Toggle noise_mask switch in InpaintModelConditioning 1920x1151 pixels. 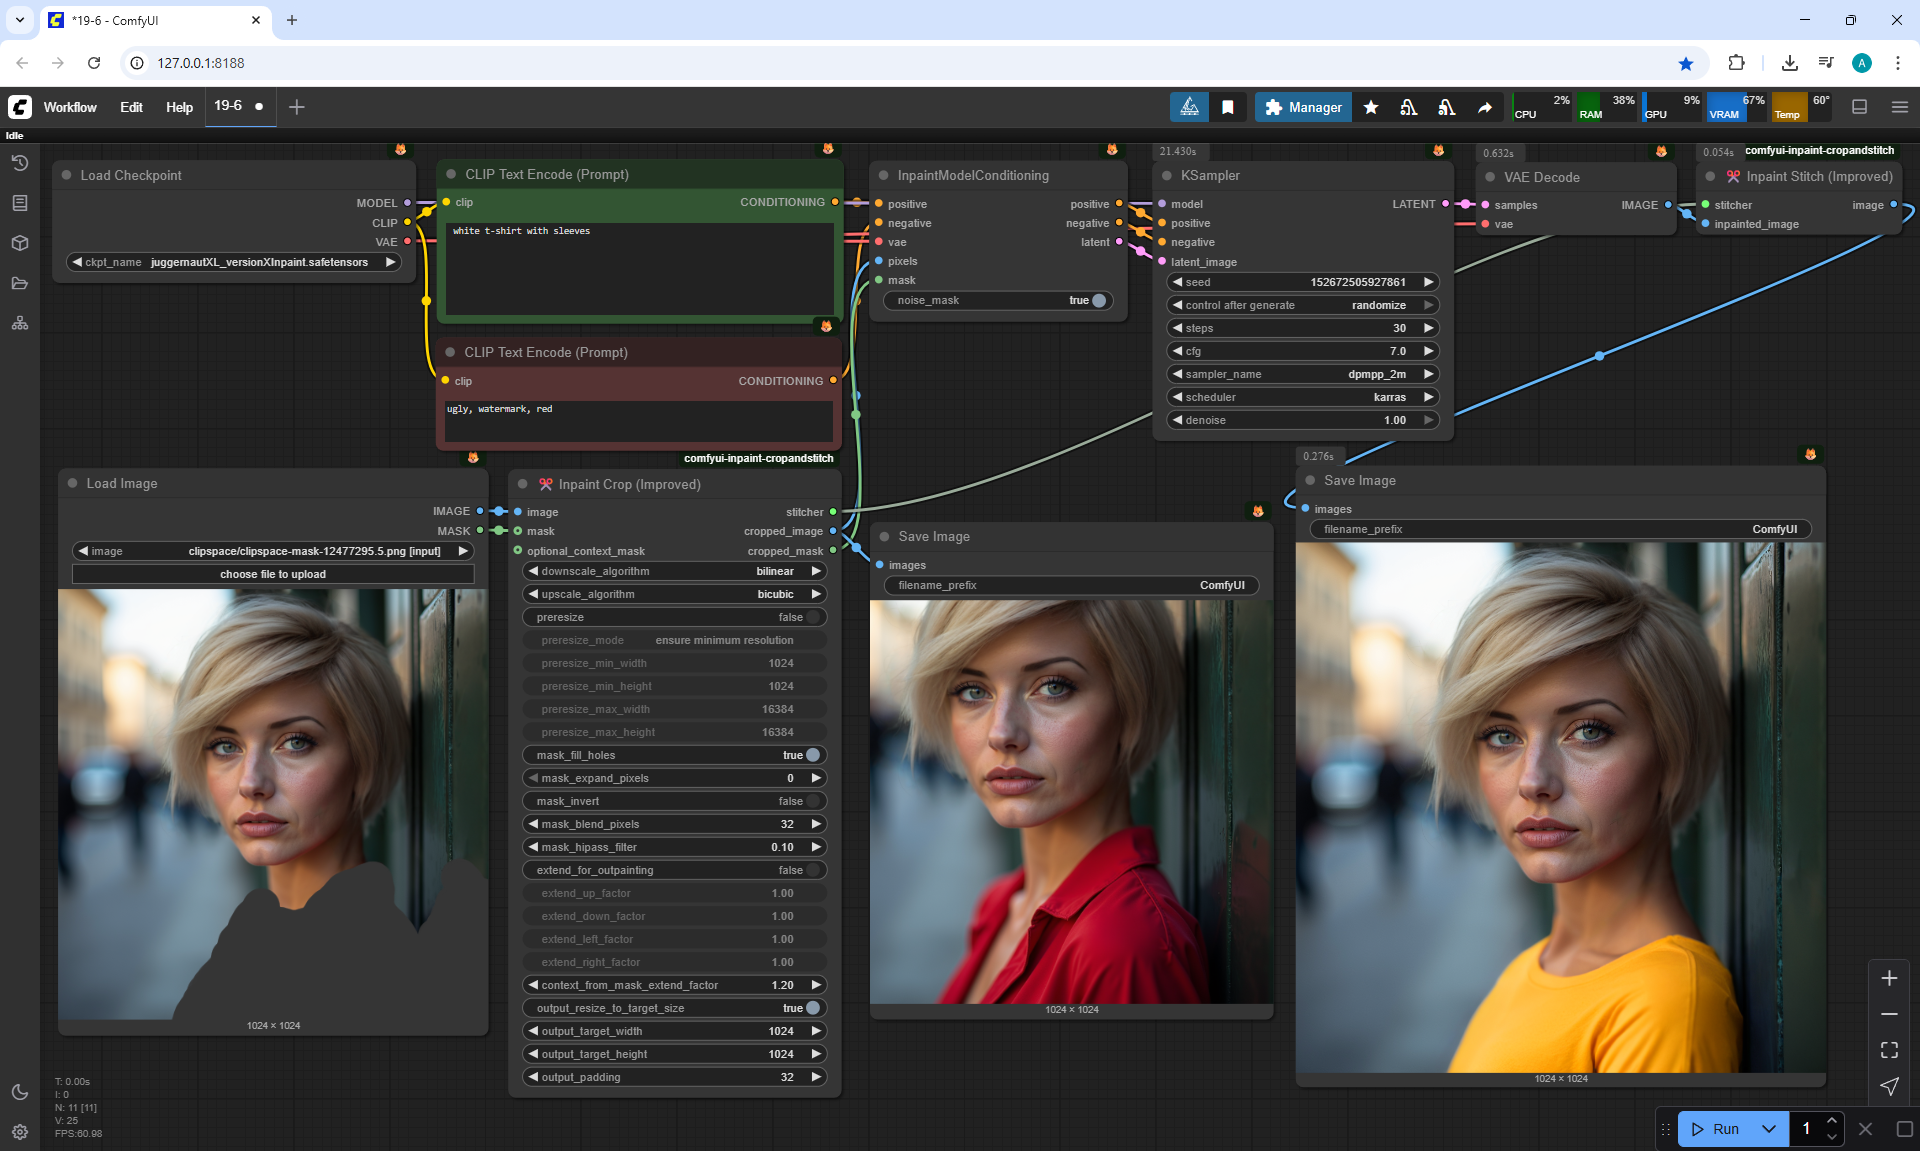point(1098,300)
